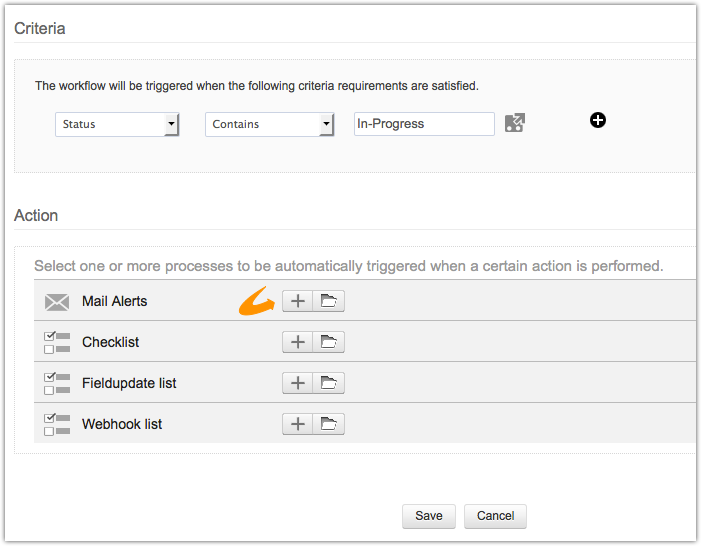Click the Webhook list checklist icon
This screenshot has width=701, height=546.
(57, 424)
